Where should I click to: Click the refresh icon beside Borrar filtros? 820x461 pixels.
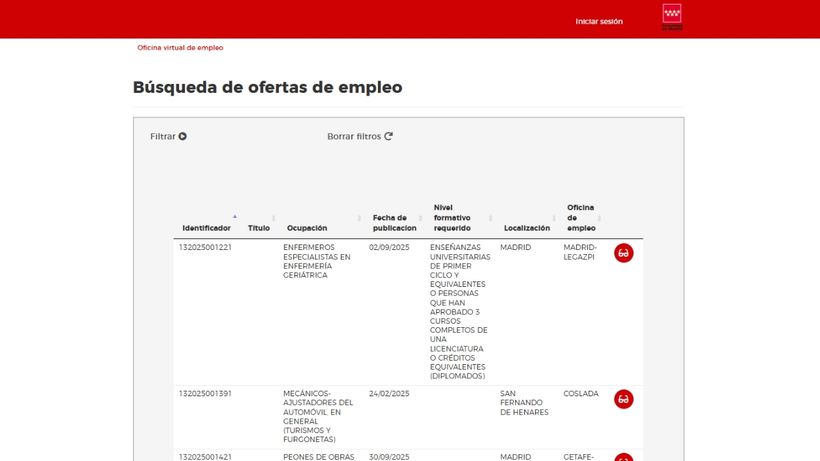pos(389,136)
